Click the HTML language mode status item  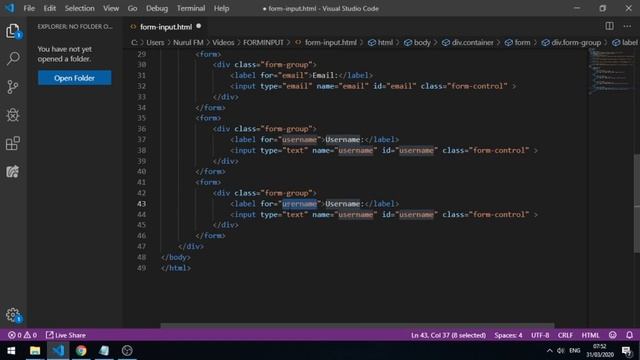[590, 335]
